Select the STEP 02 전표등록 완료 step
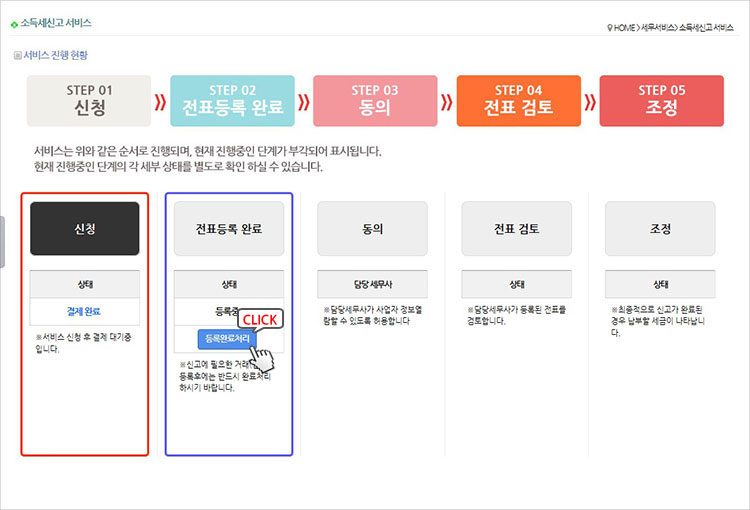This screenshot has width=750, height=510. 232,100
